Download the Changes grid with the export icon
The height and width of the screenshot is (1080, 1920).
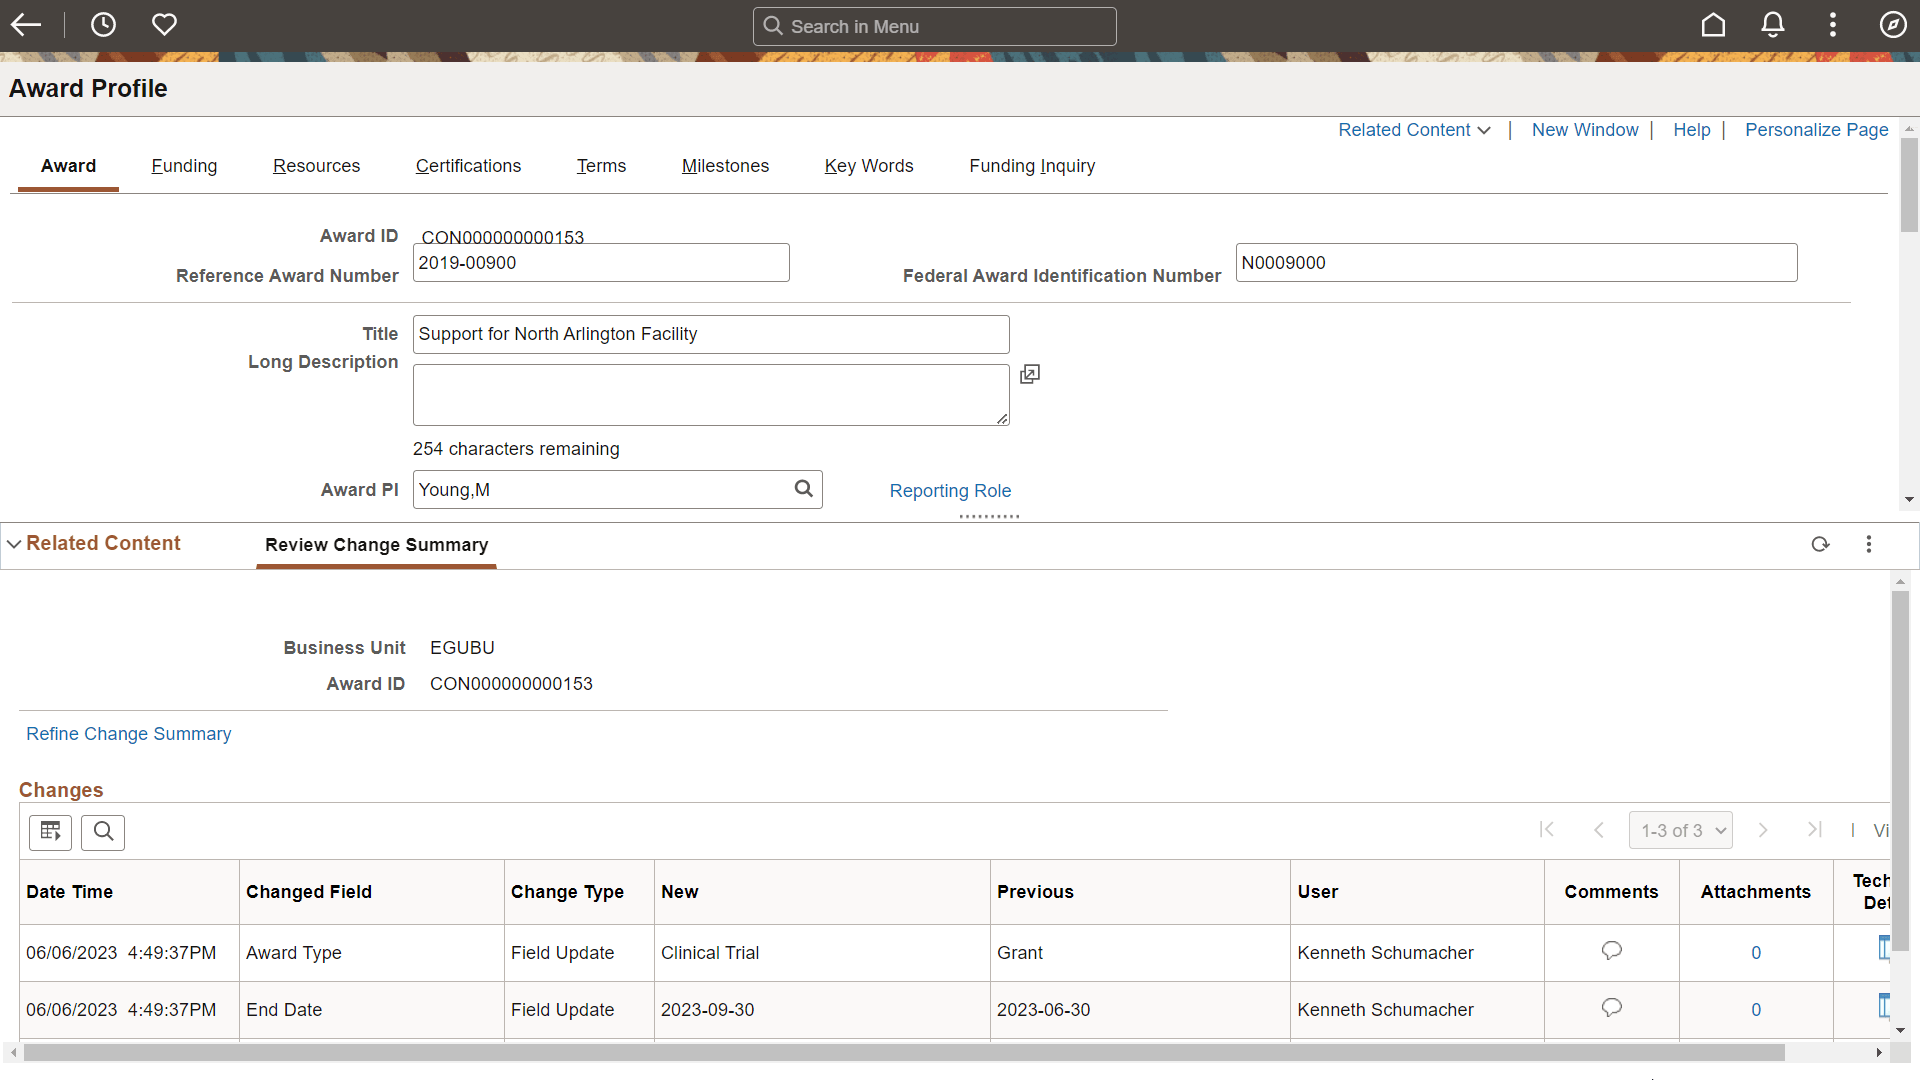click(x=50, y=831)
